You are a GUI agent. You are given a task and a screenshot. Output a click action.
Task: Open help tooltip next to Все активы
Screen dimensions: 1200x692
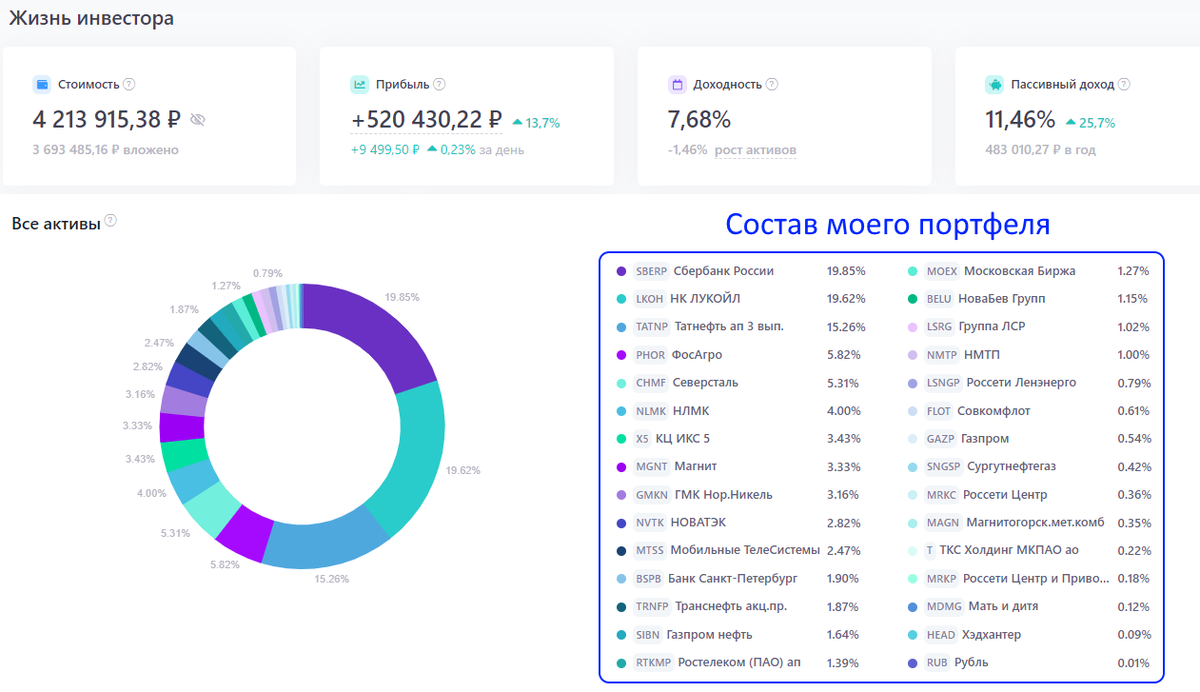[110, 221]
